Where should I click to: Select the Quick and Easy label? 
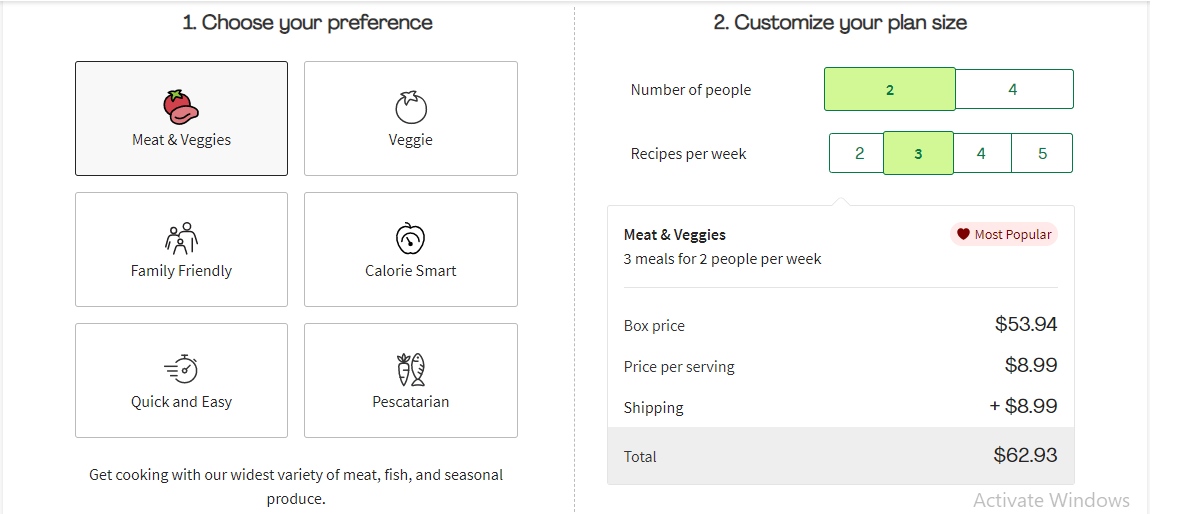click(x=181, y=402)
